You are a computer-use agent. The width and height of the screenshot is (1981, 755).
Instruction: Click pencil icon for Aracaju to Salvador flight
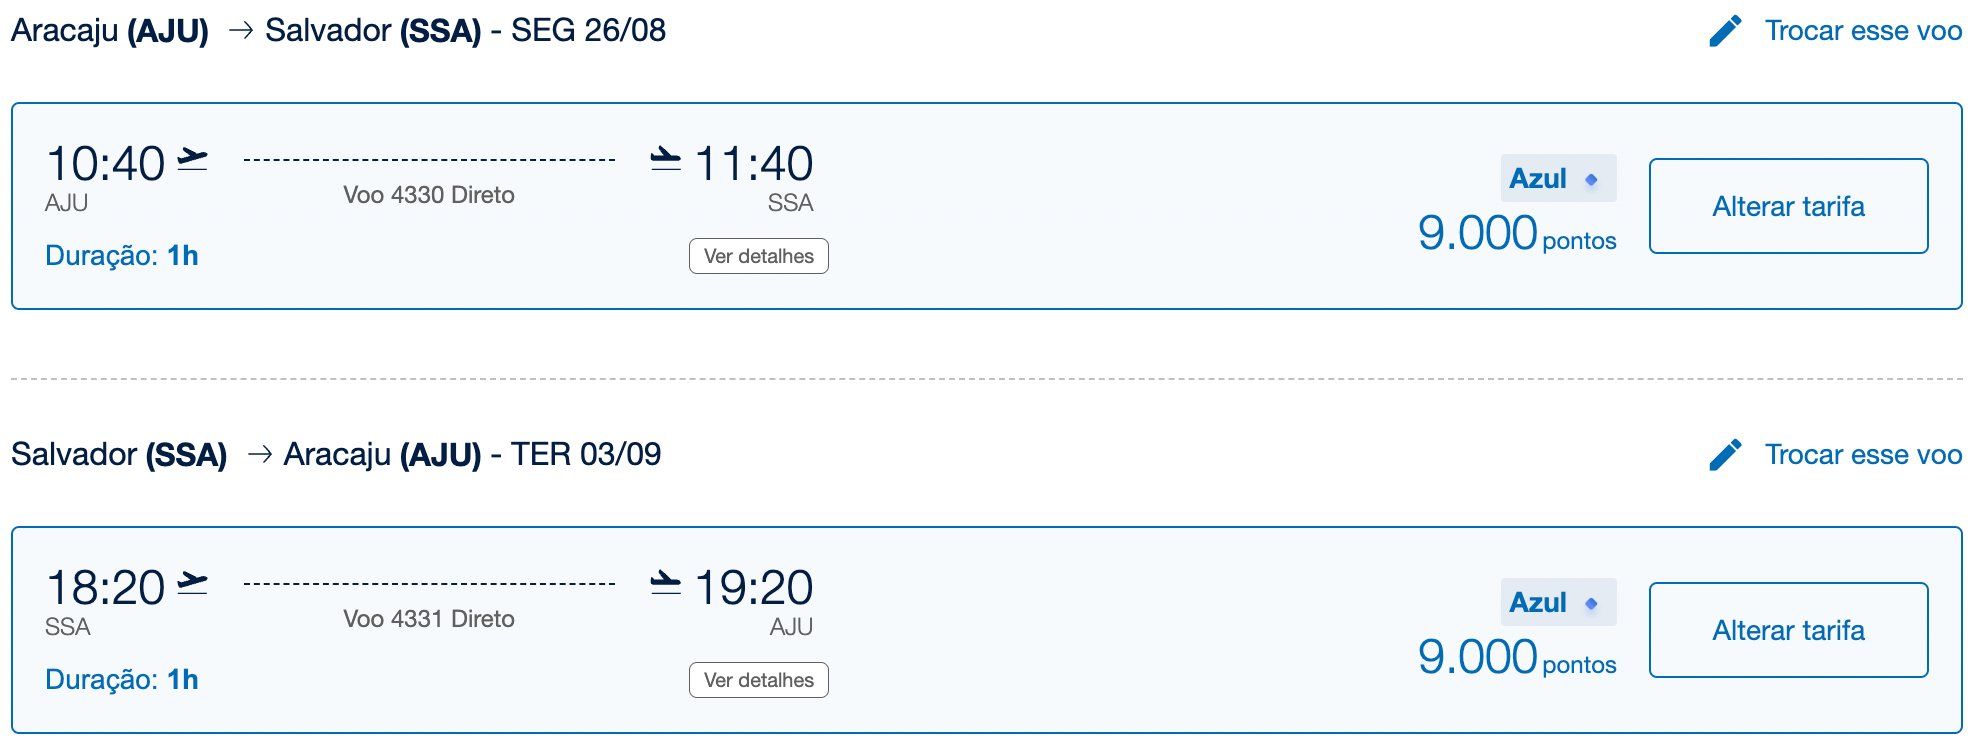[x=1725, y=31]
